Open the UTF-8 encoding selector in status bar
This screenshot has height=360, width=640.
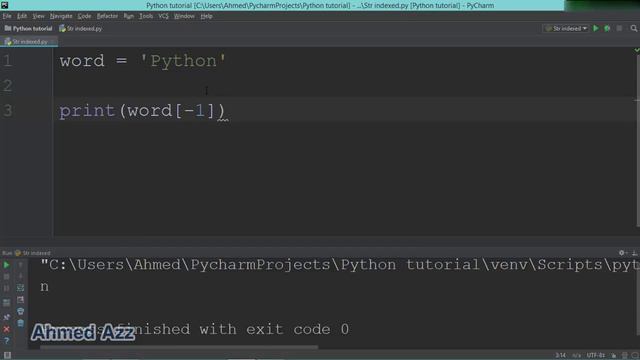click(596, 356)
